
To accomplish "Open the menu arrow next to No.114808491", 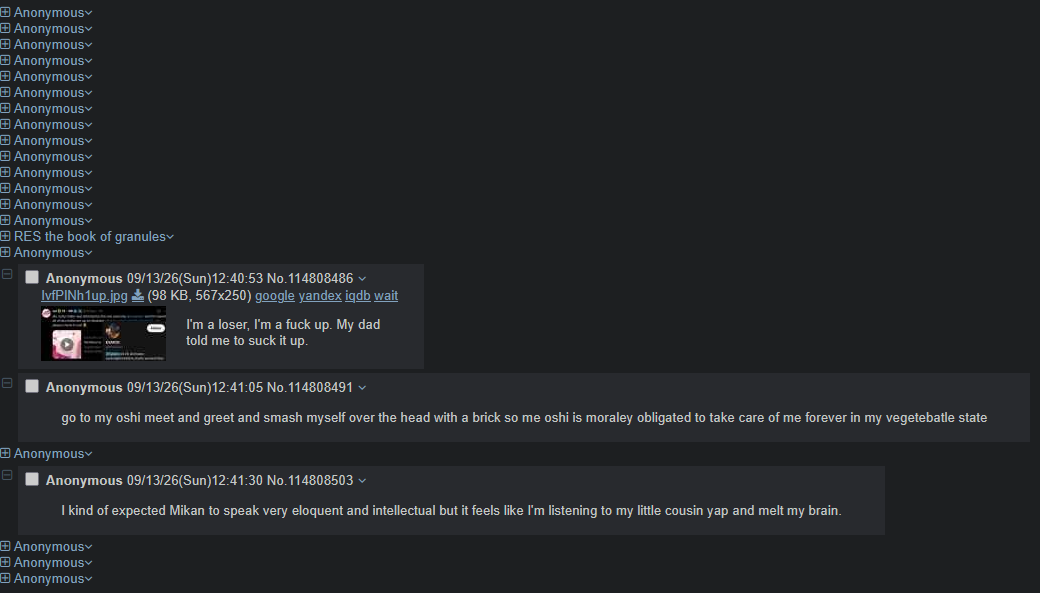I will click(362, 387).
